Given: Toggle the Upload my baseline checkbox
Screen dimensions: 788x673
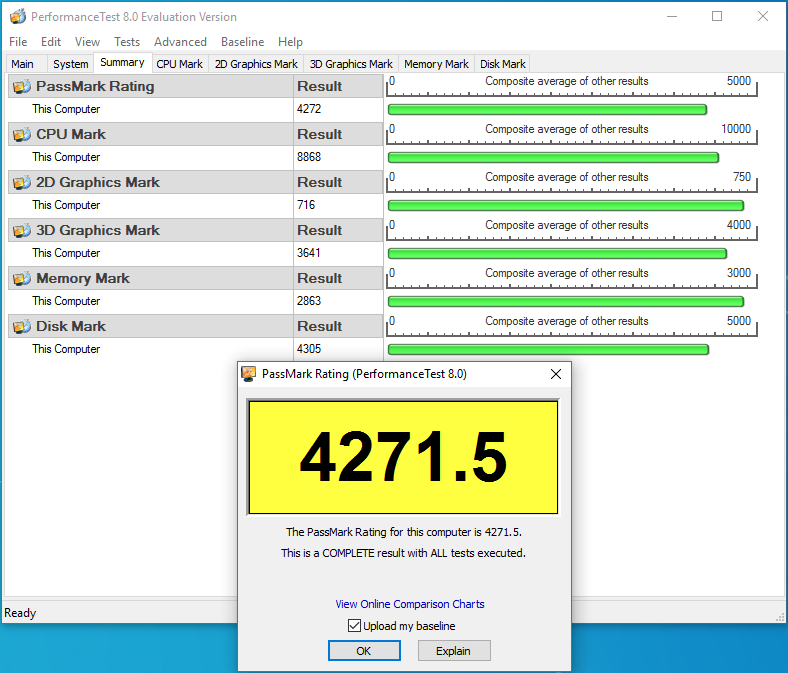Looking at the screenshot, I should pos(354,626).
